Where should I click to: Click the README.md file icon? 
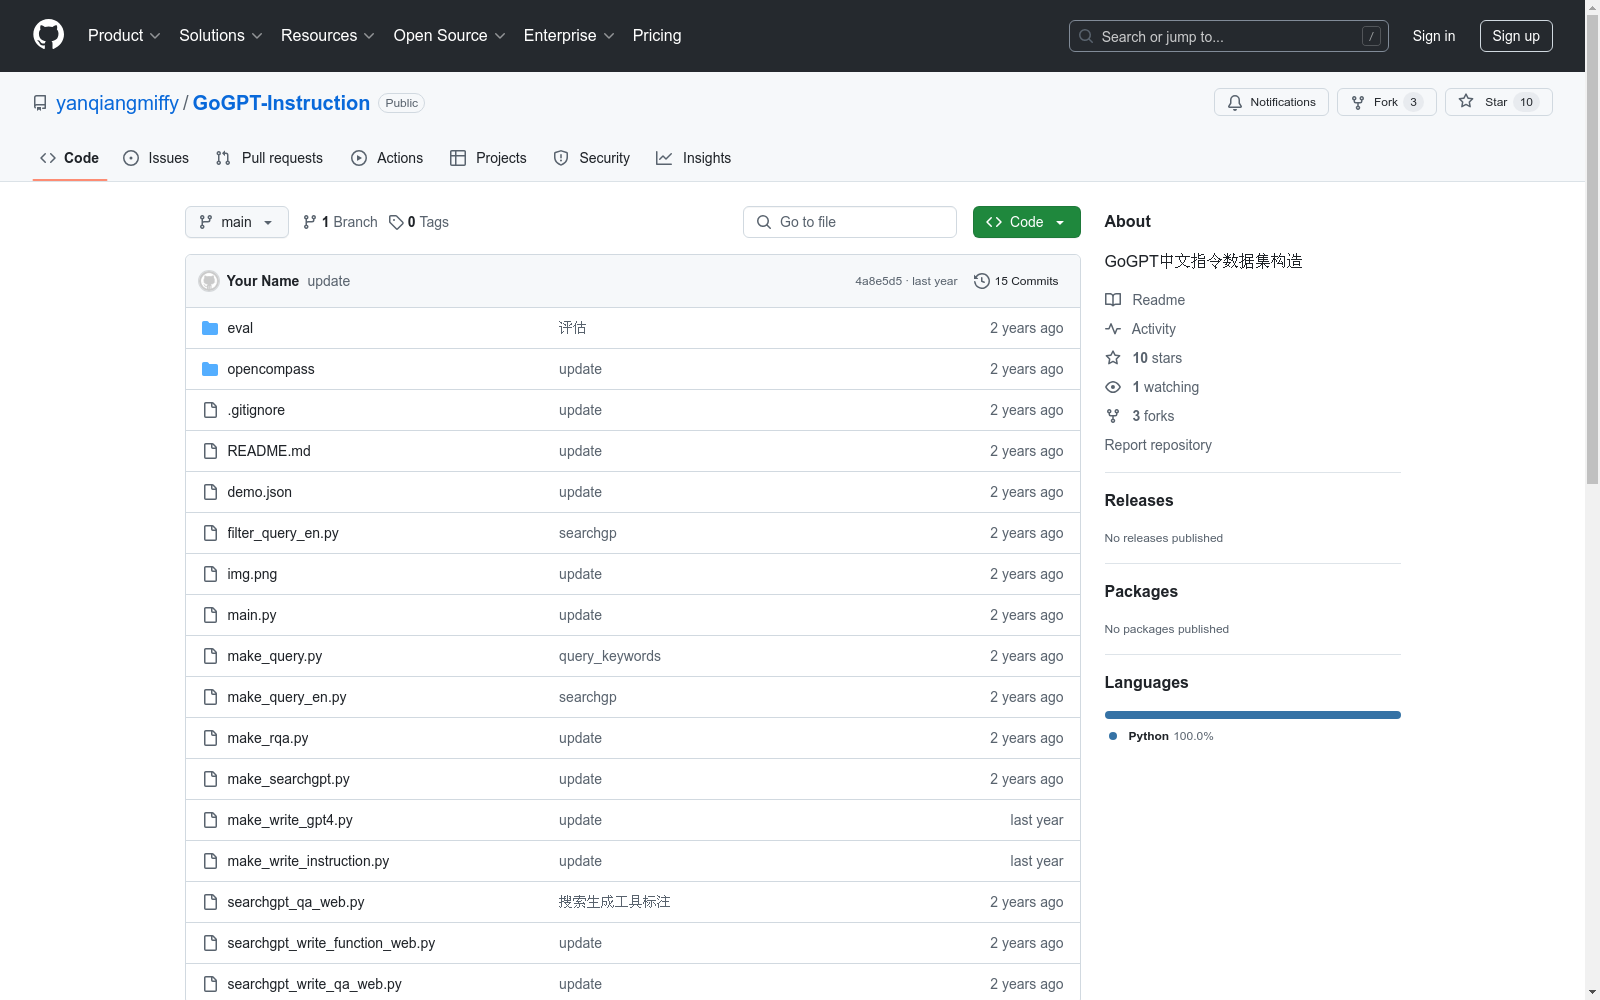tap(210, 451)
